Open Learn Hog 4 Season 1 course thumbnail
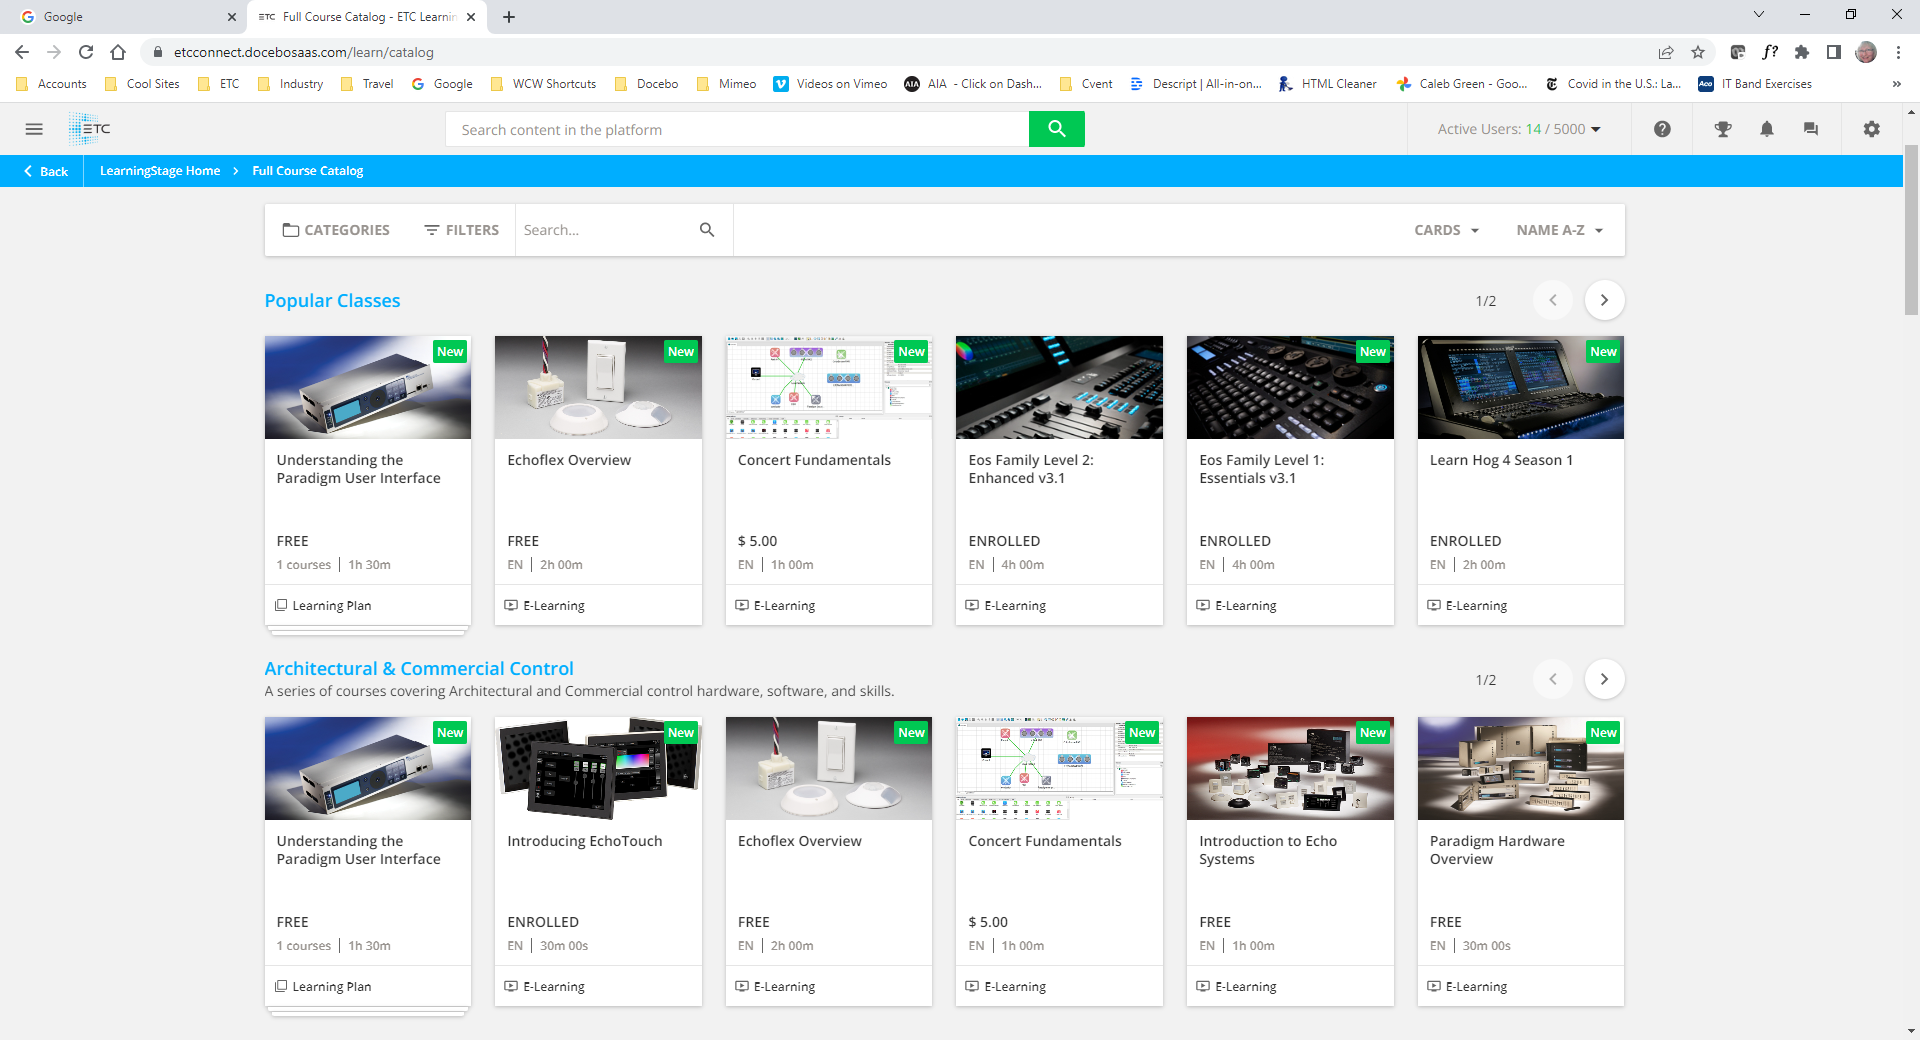The image size is (1920, 1040). (x=1520, y=387)
